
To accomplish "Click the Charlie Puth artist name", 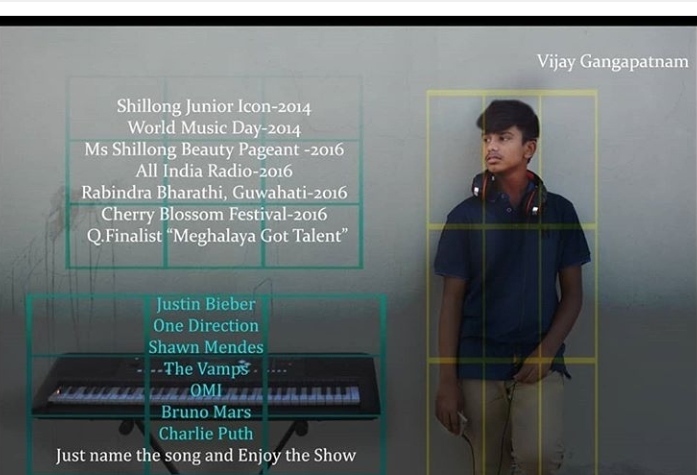I will (206, 434).
